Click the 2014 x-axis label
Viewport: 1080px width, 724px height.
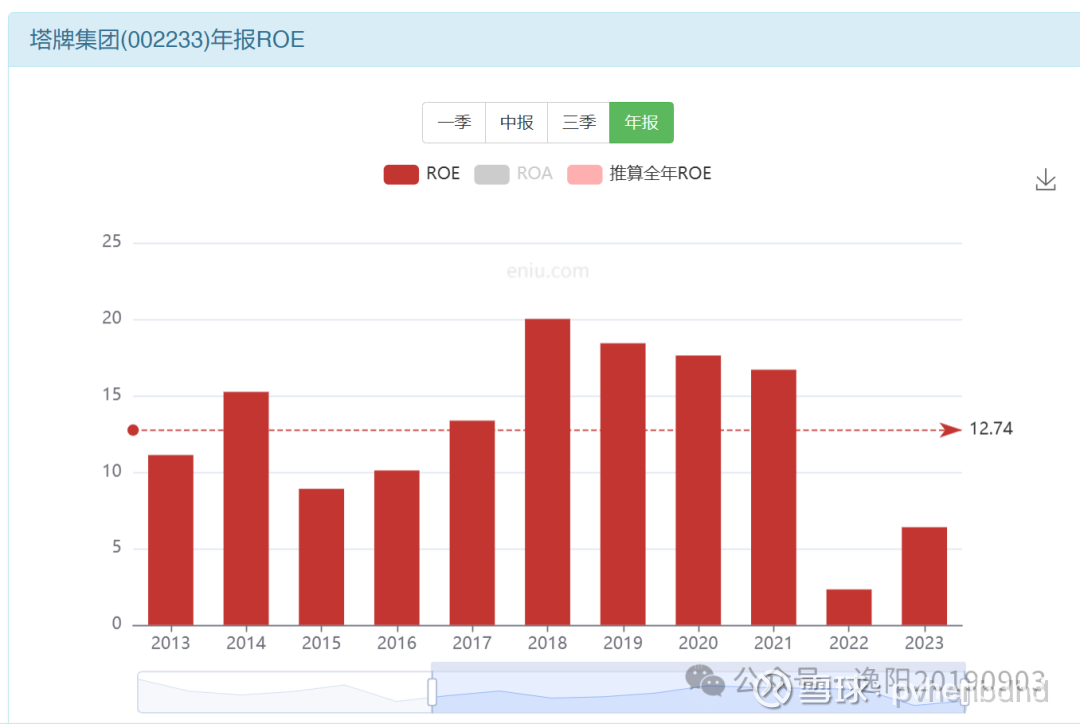pyautogui.click(x=246, y=643)
